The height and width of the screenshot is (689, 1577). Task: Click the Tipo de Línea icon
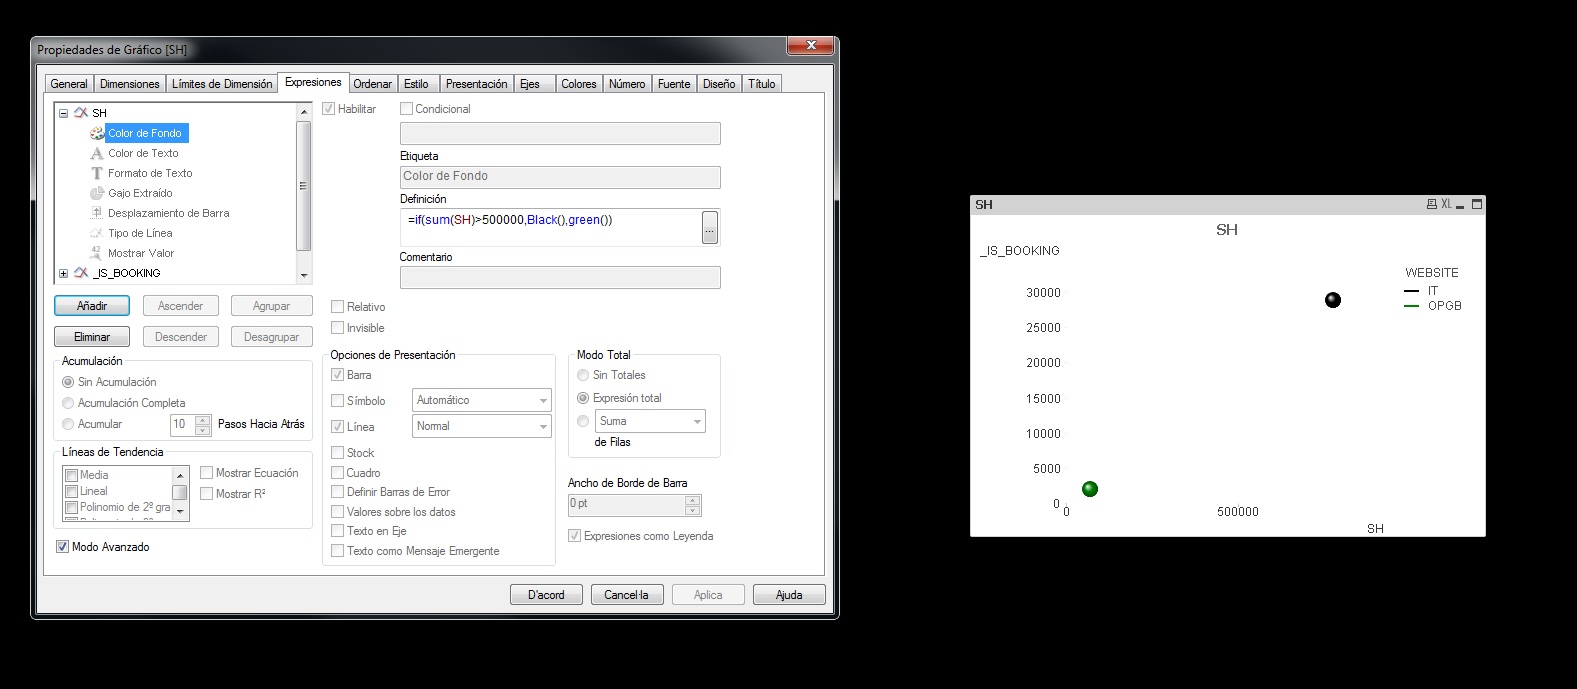tap(97, 233)
